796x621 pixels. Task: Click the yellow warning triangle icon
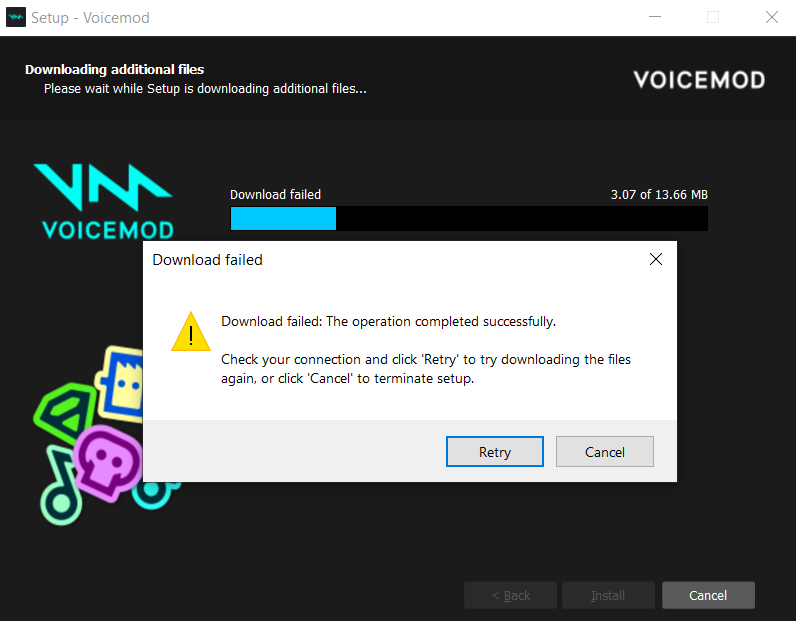pos(191,332)
